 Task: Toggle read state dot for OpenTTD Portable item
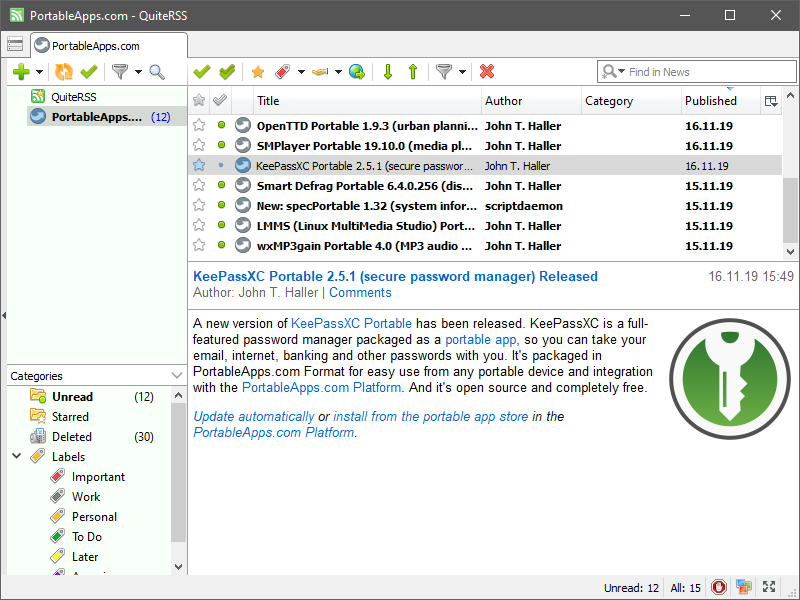221,126
